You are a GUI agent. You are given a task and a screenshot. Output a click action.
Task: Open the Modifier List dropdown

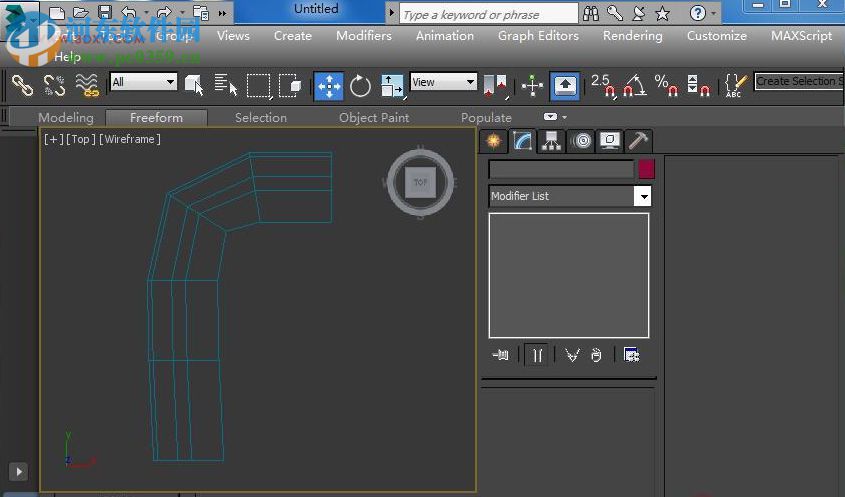[570, 196]
